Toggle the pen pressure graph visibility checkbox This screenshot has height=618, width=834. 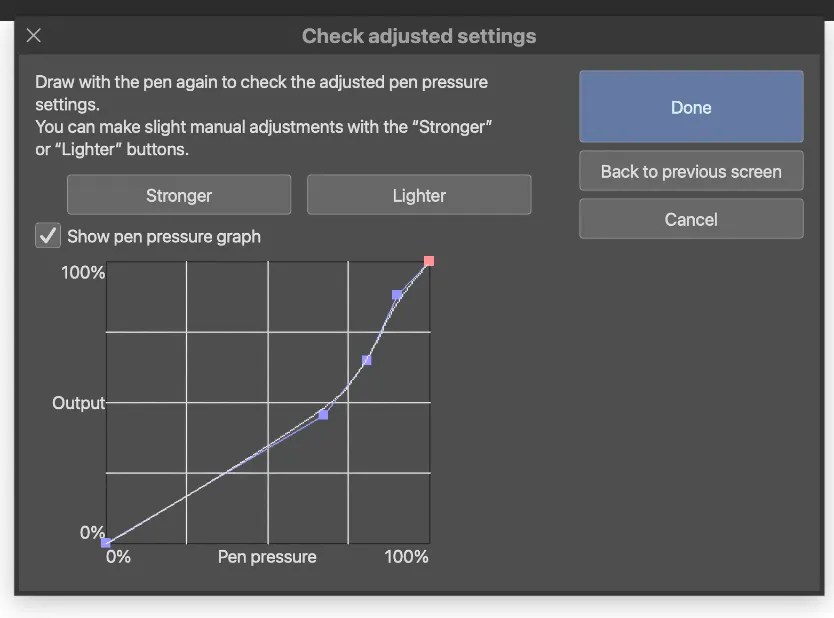pyautogui.click(x=47, y=236)
